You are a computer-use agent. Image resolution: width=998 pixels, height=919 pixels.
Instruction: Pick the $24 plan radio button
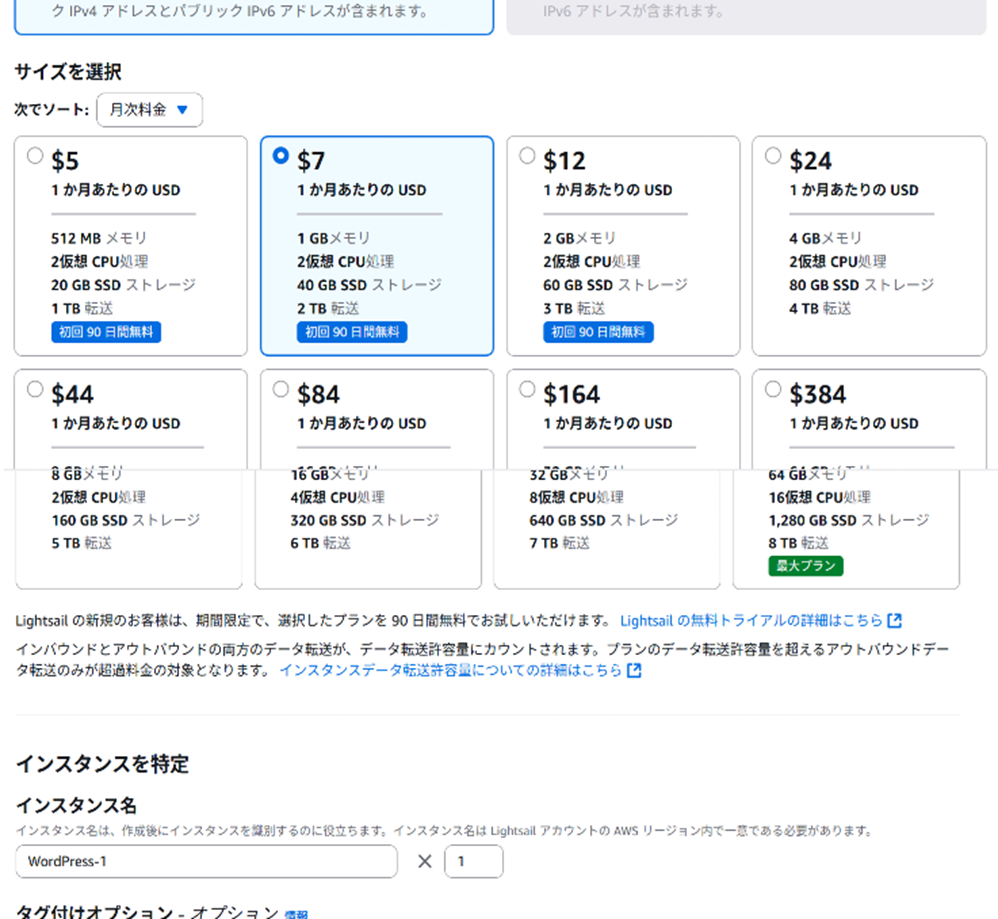tap(773, 155)
